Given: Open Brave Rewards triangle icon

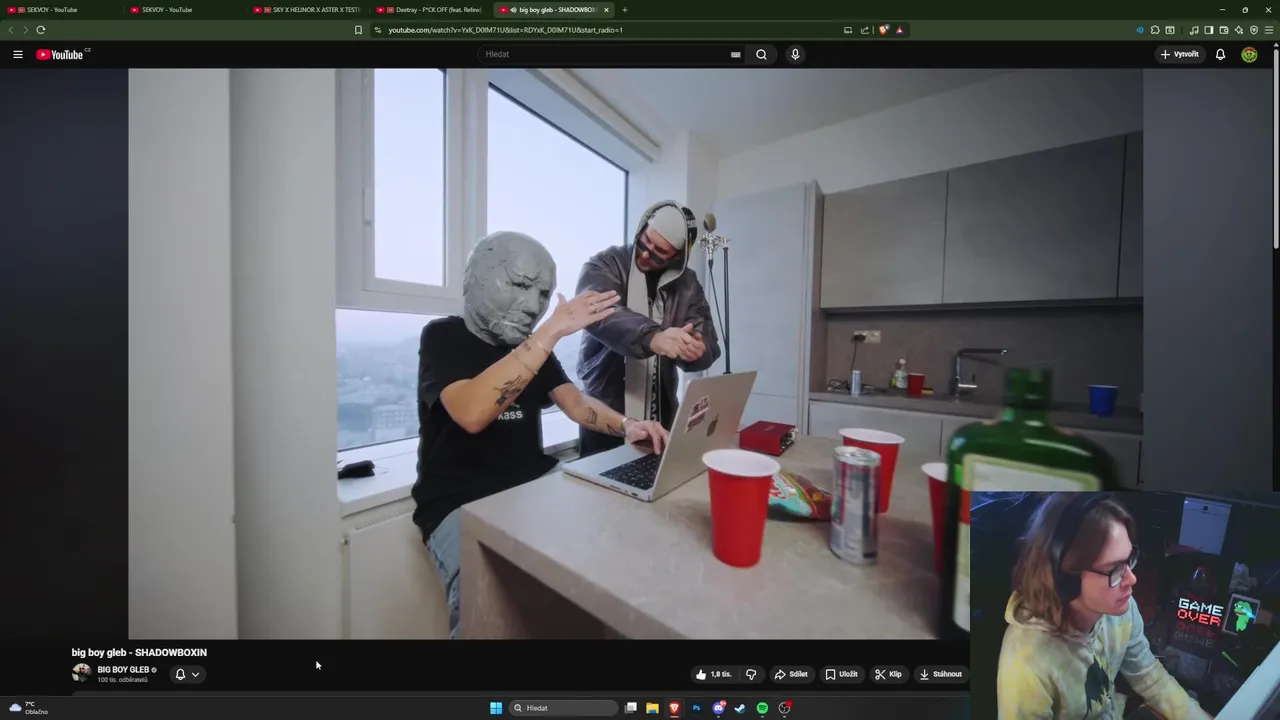Looking at the screenshot, I should pos(899,30).
